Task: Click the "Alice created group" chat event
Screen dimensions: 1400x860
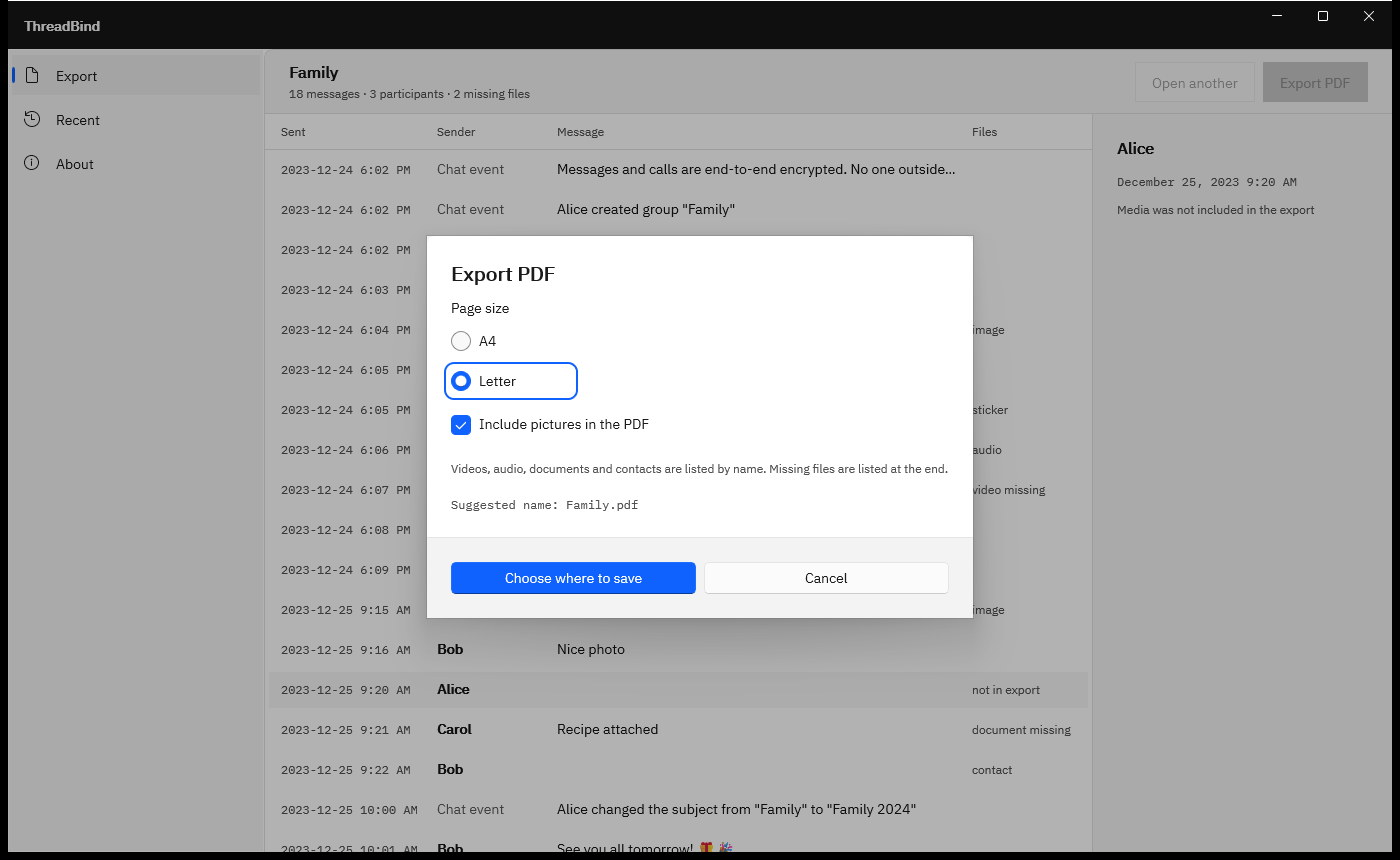Action: (678, 210)
